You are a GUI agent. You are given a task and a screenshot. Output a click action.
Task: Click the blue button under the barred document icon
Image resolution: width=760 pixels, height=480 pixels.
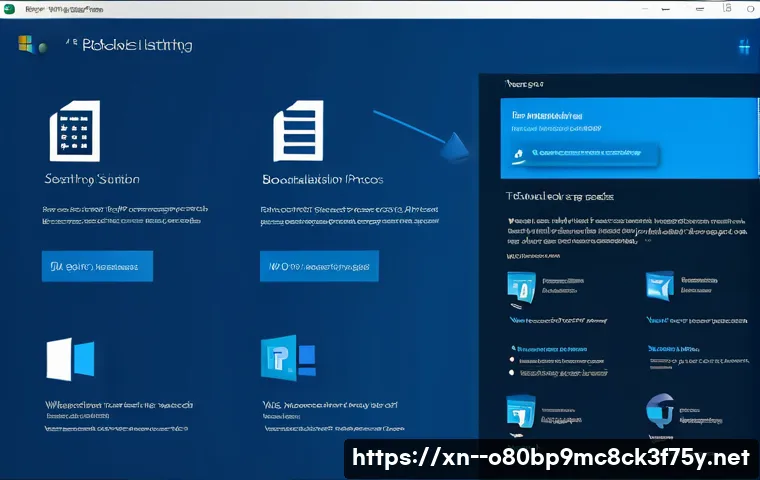[319, 266]
